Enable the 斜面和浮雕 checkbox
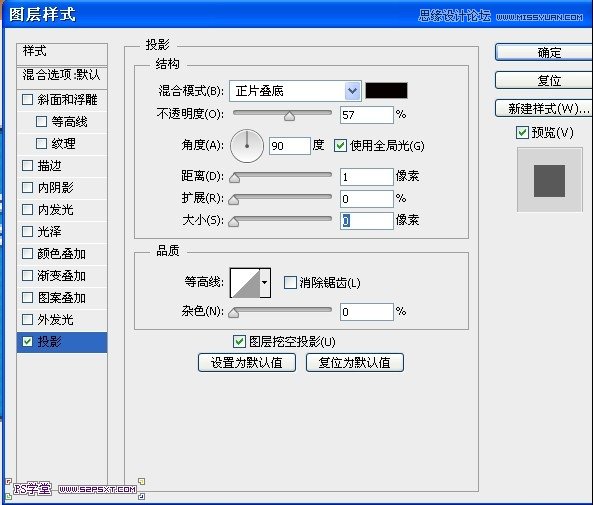Screen dimensions: 593x505 (x=27, y=99)
